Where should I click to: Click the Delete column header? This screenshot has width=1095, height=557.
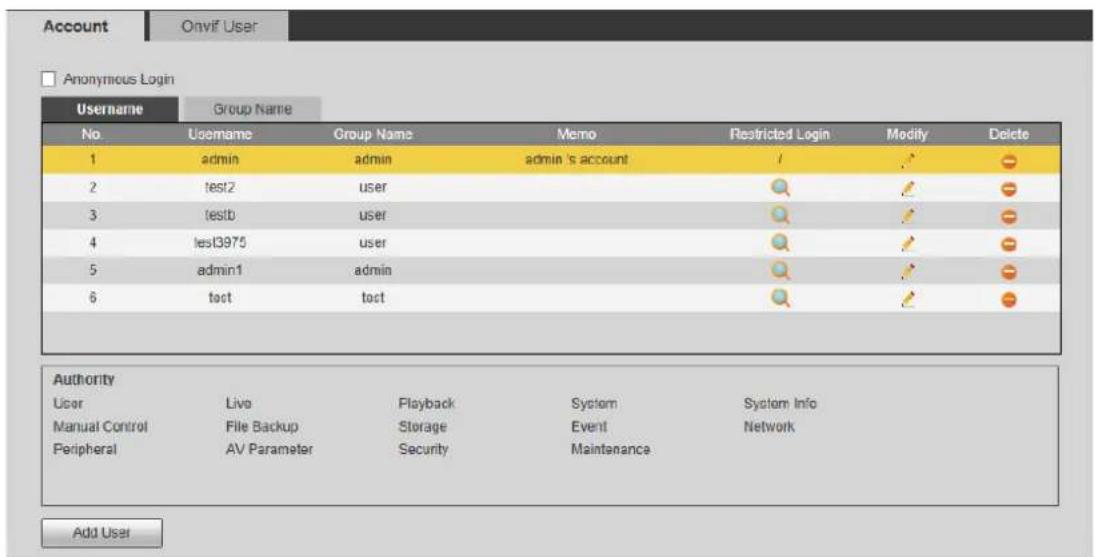point(1008,134)
